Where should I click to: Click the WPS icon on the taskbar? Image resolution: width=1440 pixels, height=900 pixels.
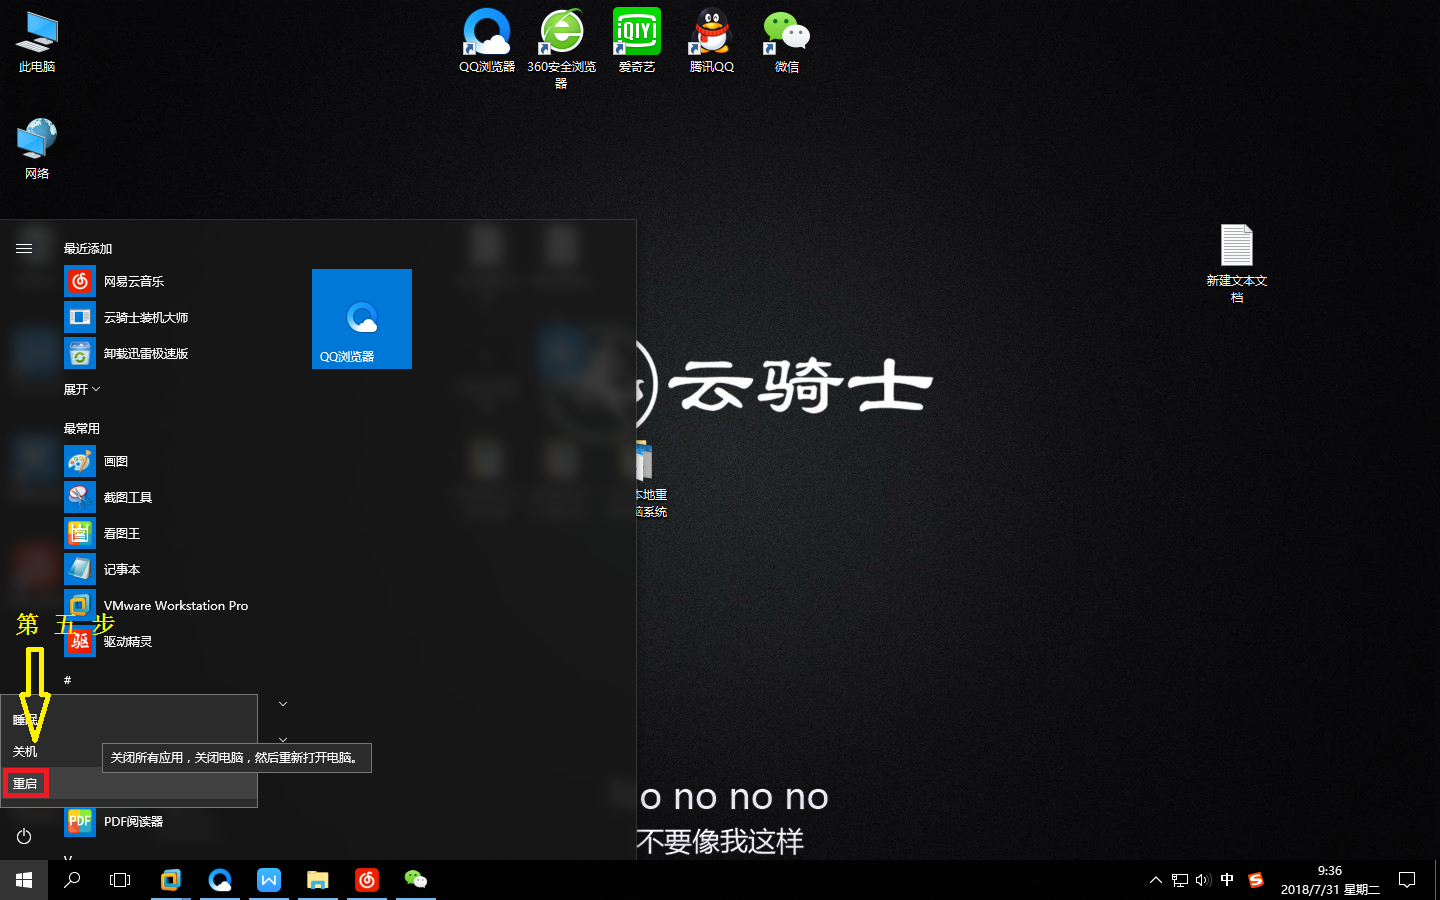[269, 880]
